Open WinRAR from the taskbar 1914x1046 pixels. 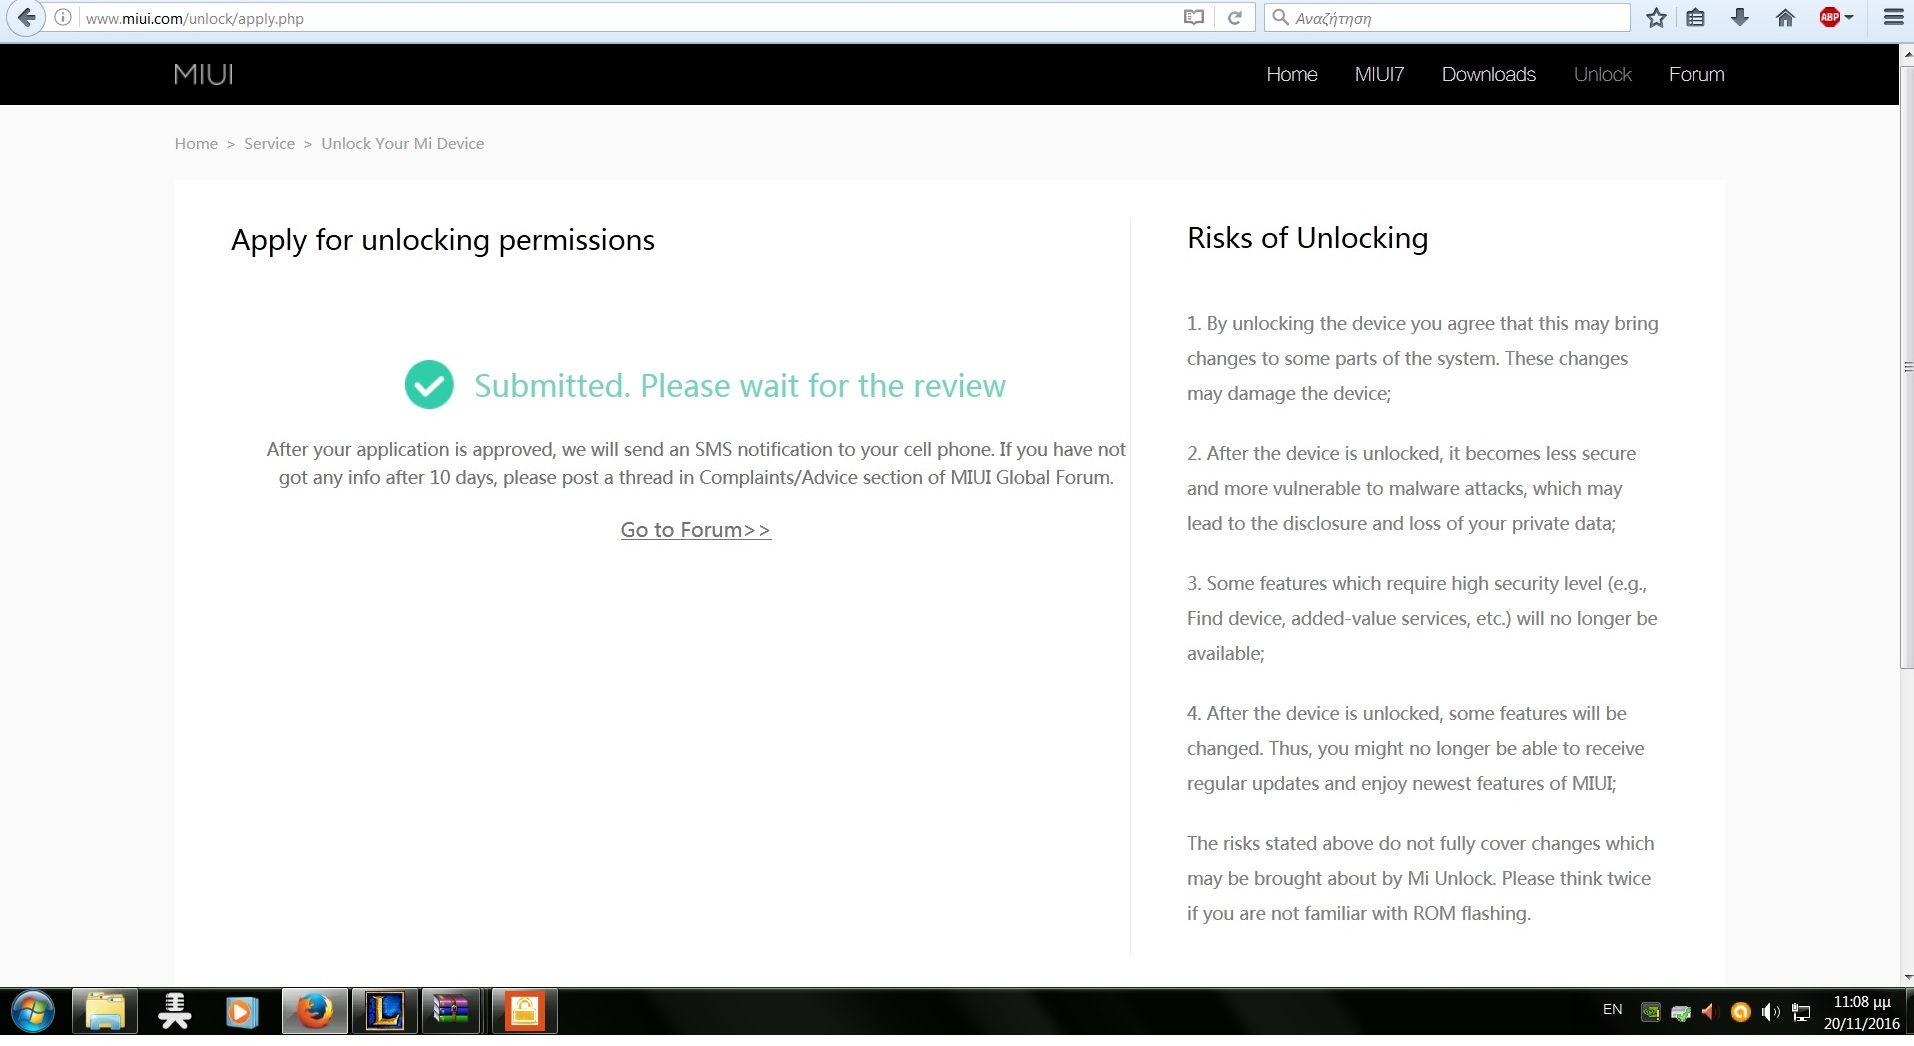452,1012
